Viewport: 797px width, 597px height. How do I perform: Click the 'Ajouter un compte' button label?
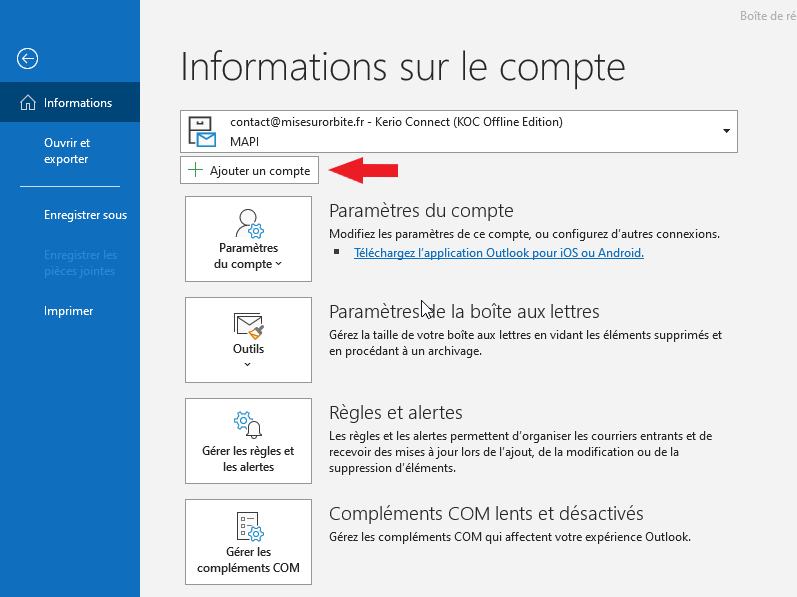click(260, 171)
